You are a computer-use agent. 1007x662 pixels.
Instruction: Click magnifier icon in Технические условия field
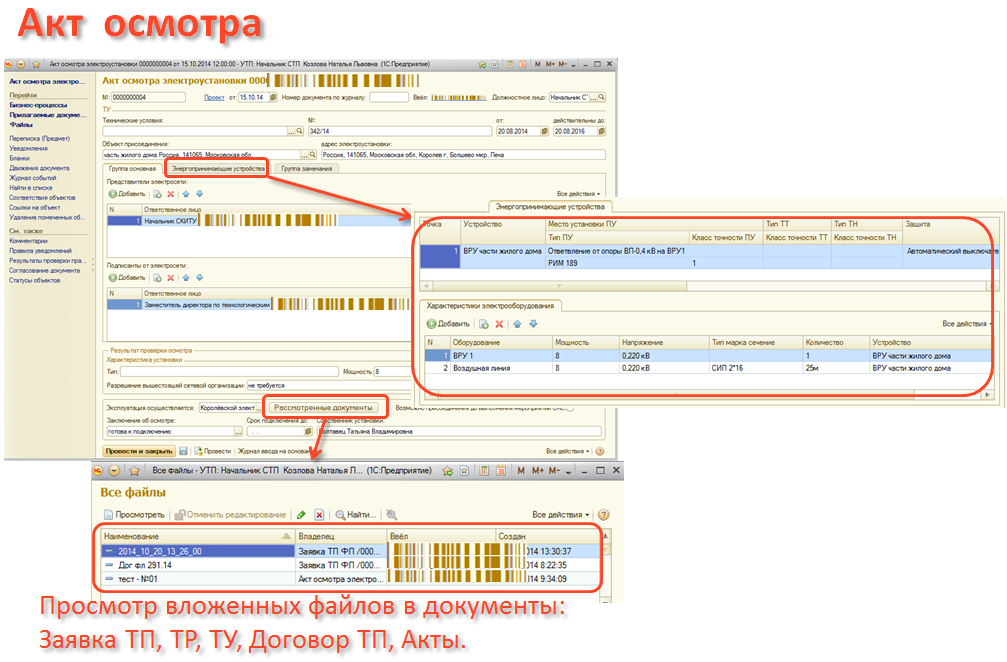(x=299, y=131)
